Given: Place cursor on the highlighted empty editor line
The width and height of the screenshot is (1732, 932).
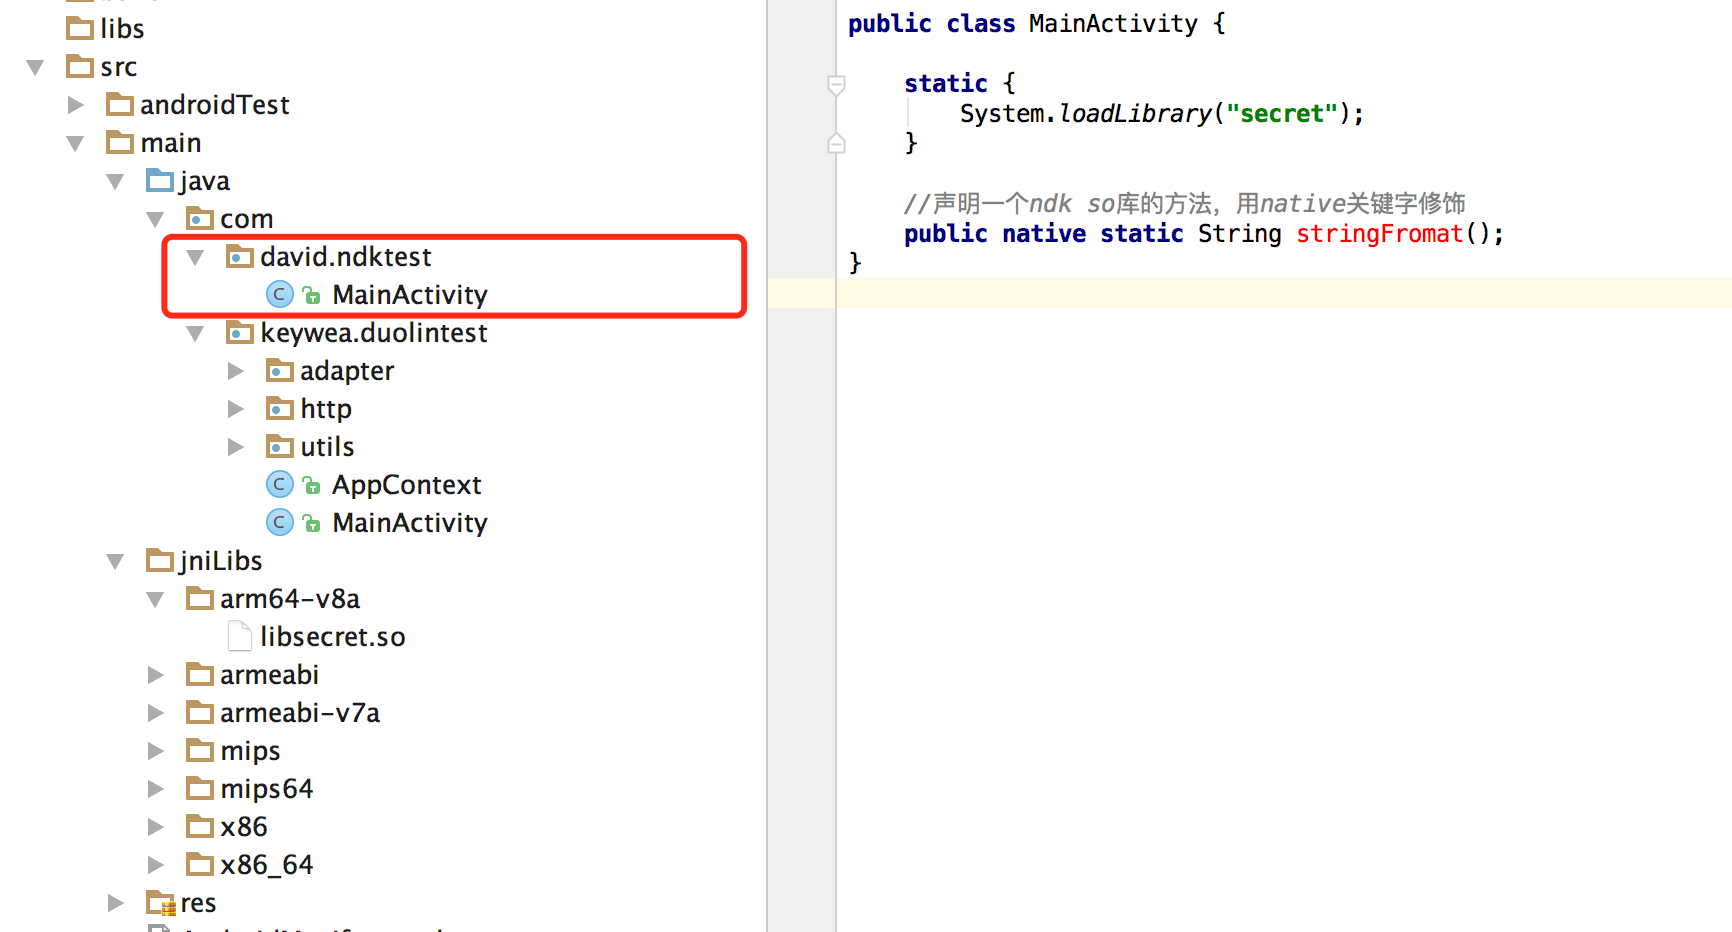Looking at the screenshot, I should 1284,293.
